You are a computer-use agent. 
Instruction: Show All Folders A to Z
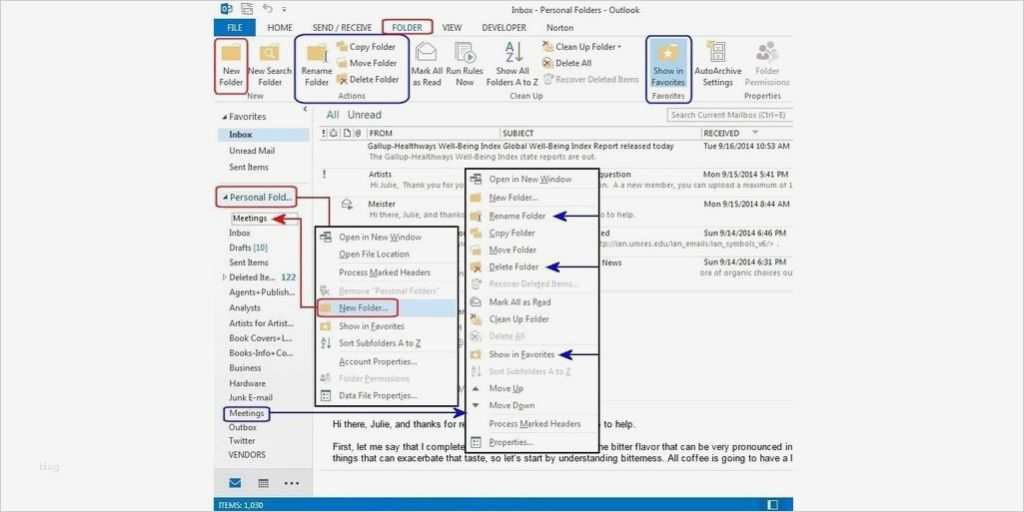513,65
